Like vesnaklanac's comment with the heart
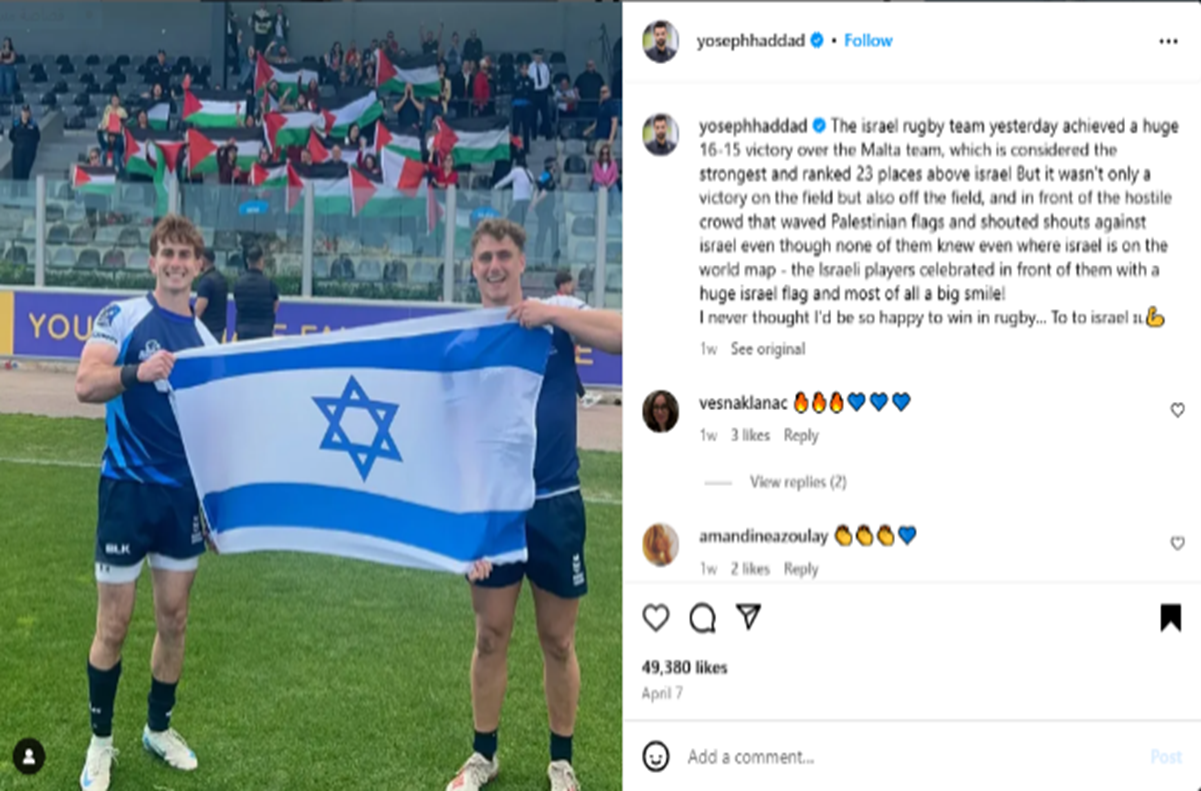Viewport: 1201px width, 791px height. point(1177,410)
